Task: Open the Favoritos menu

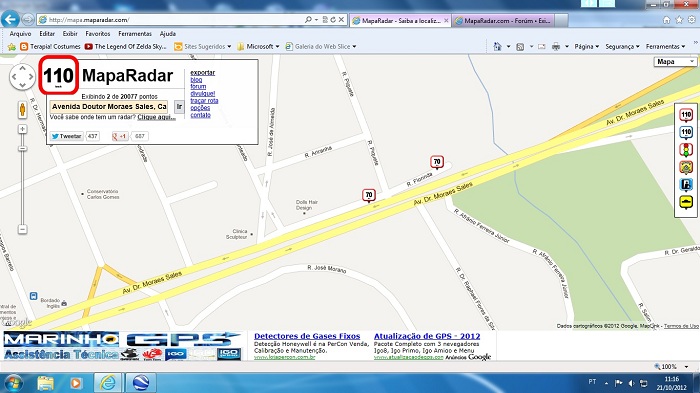Action: tap(98, 33)
